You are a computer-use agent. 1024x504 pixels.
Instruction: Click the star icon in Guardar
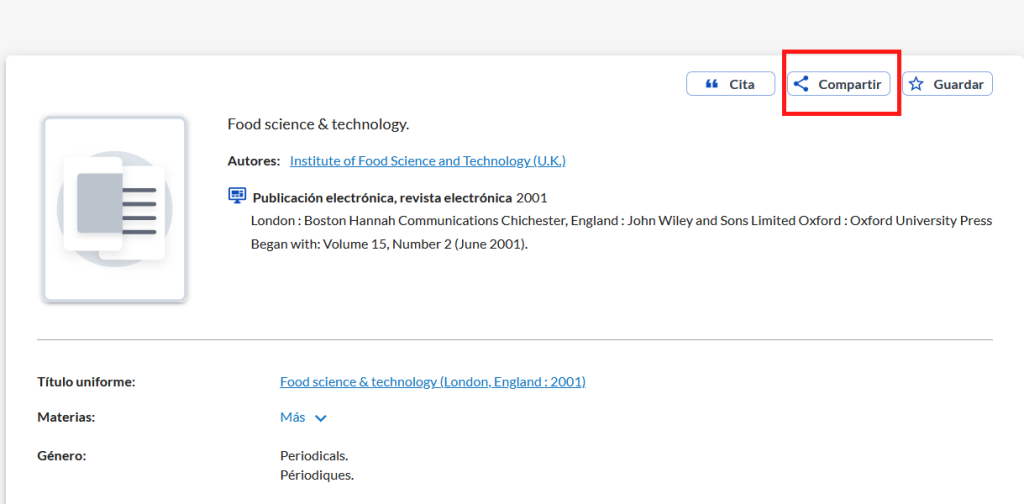916,84
